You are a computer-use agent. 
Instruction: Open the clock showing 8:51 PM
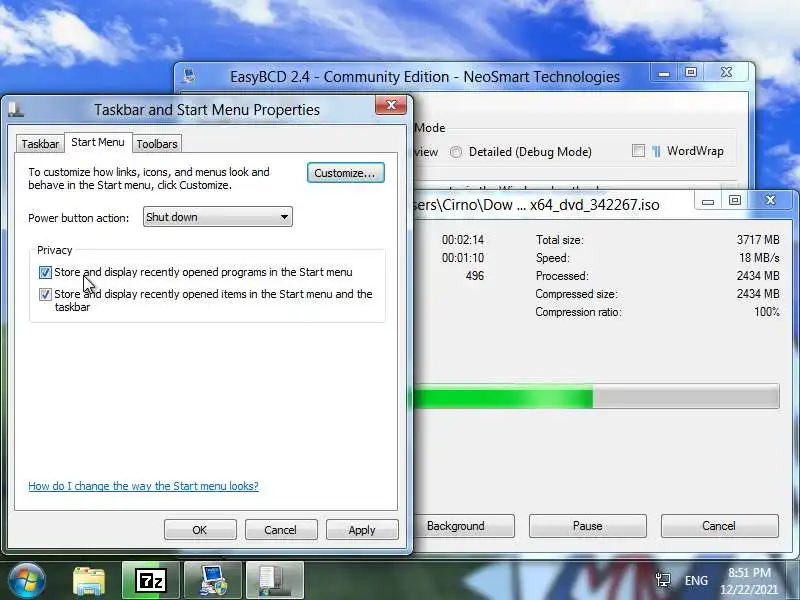click(749, 581)
